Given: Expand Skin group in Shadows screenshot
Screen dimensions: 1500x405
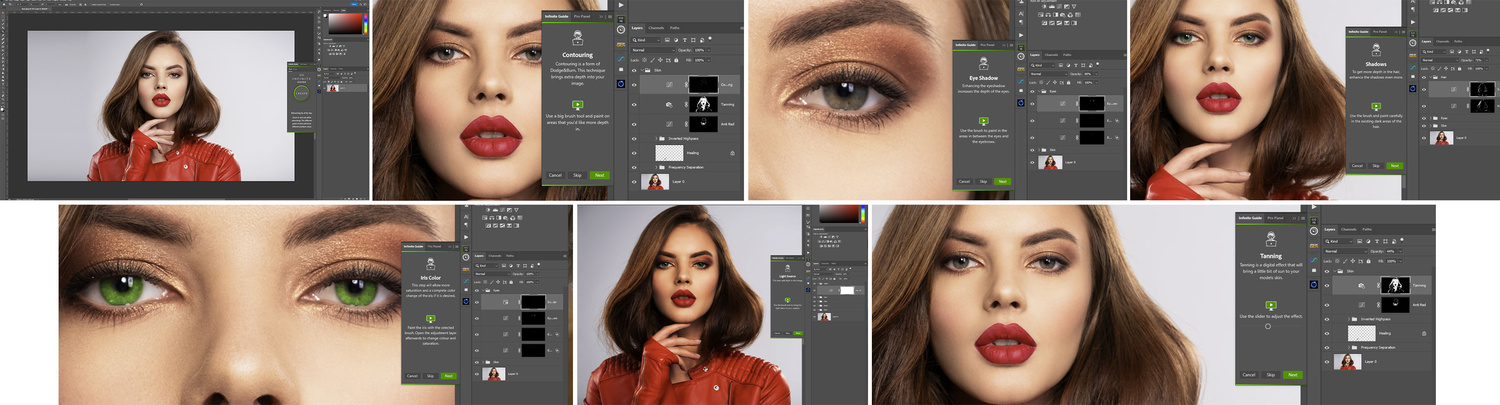Looking at the screenshot, I should point(1431,126).
